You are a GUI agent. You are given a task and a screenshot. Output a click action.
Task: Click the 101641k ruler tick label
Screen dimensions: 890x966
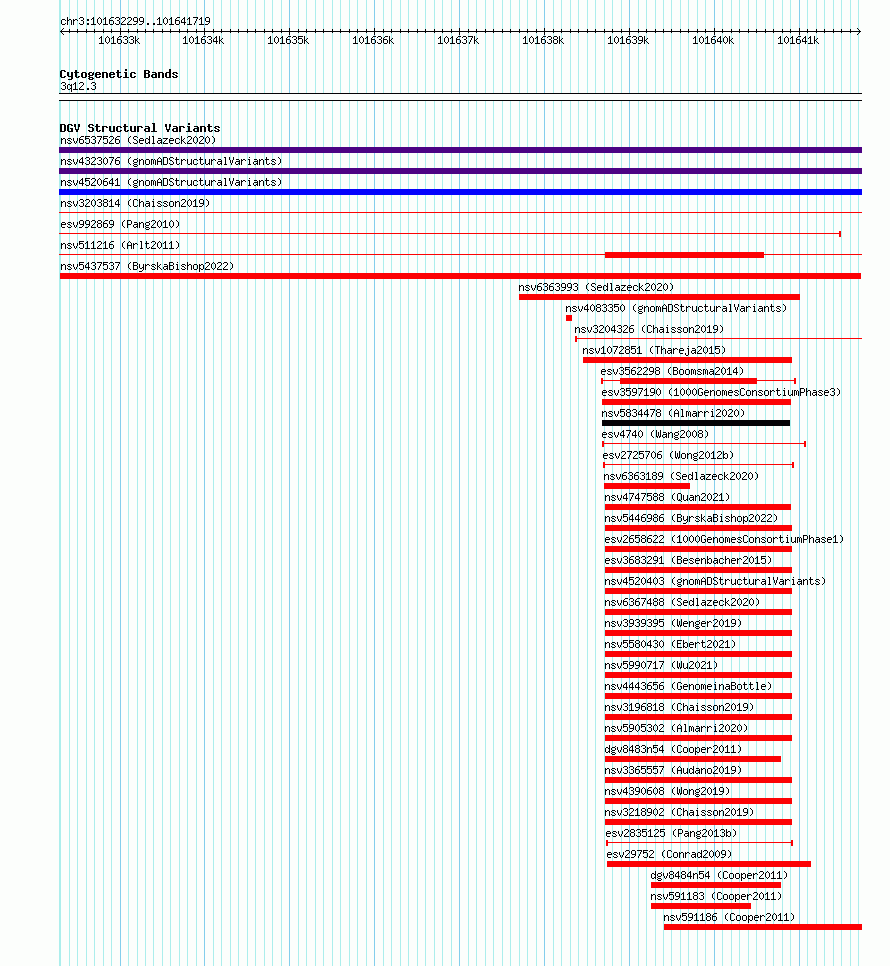click(798, 41)
